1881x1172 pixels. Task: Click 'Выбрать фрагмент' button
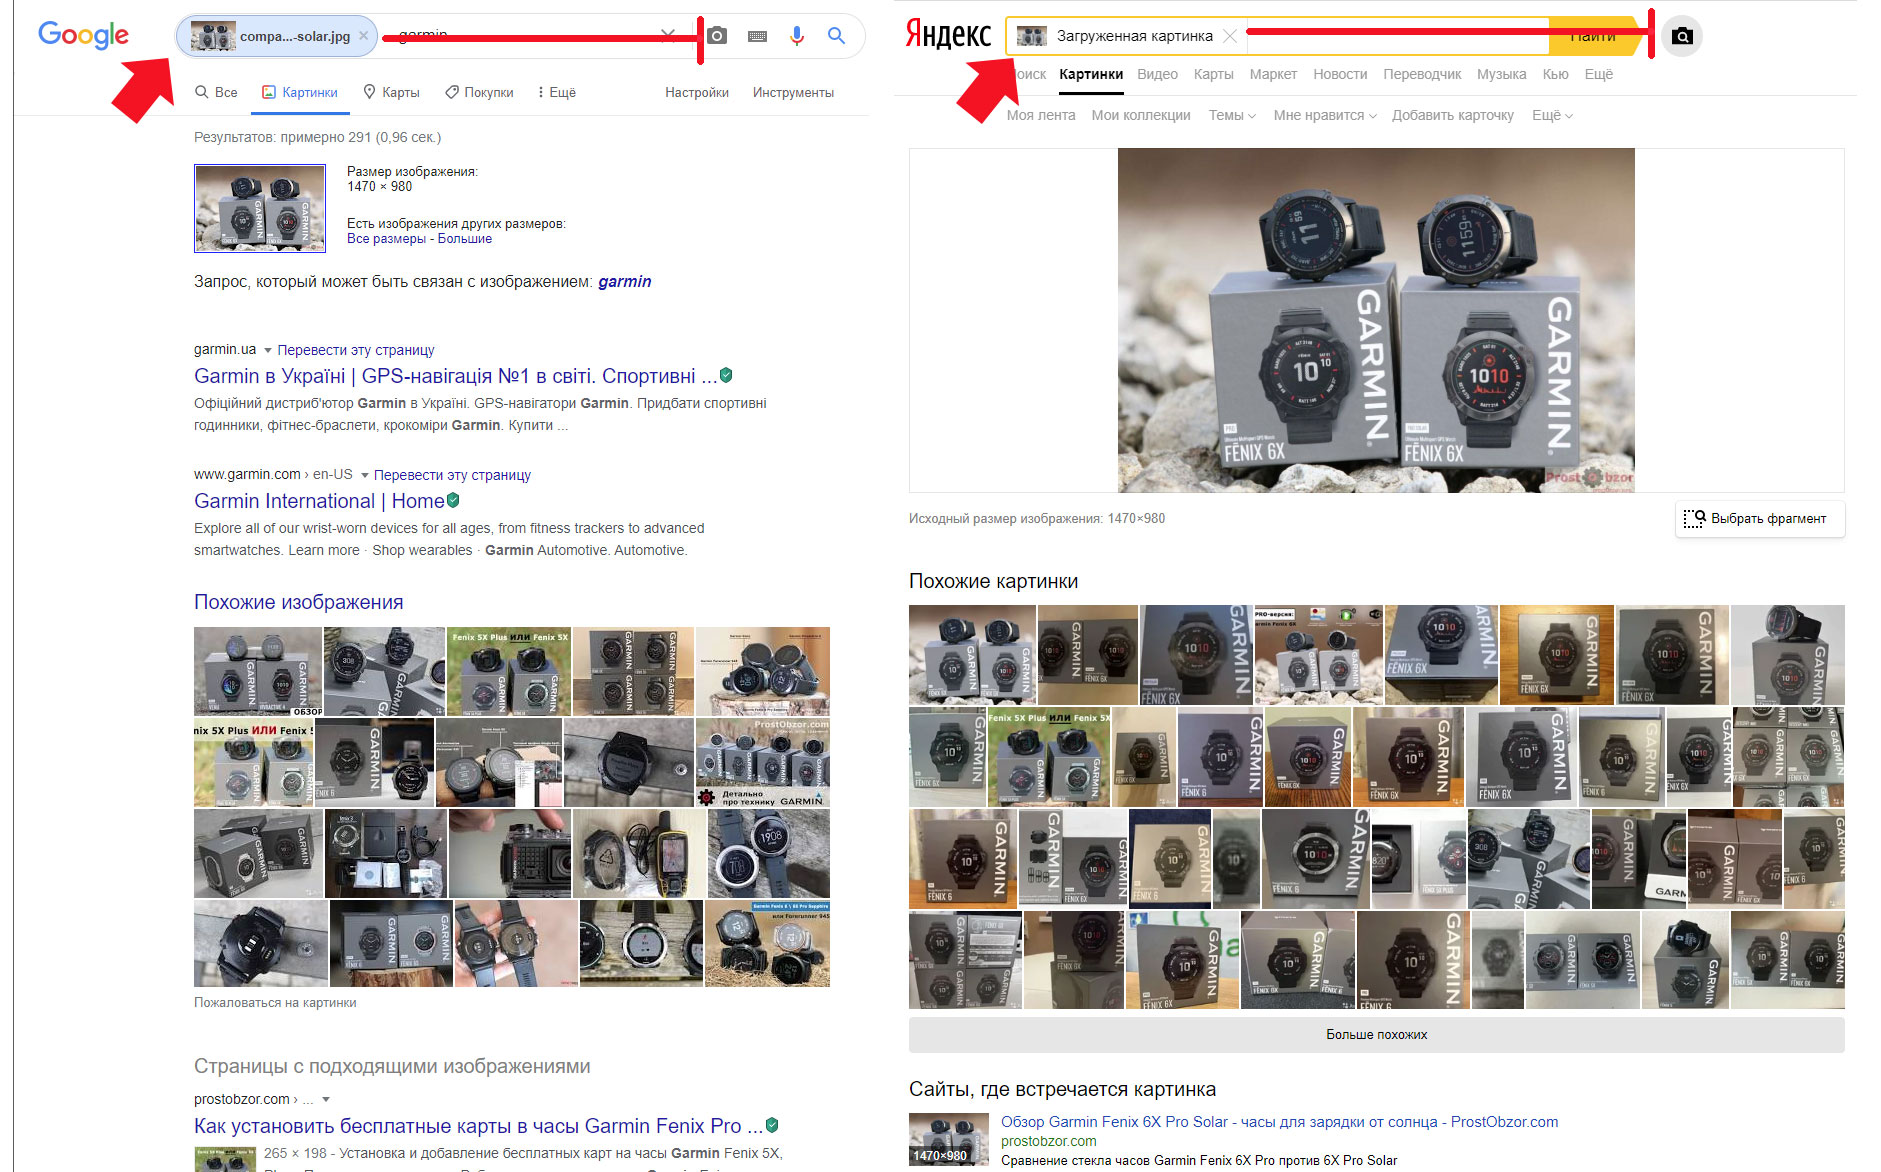click(x=1759, y=518)
